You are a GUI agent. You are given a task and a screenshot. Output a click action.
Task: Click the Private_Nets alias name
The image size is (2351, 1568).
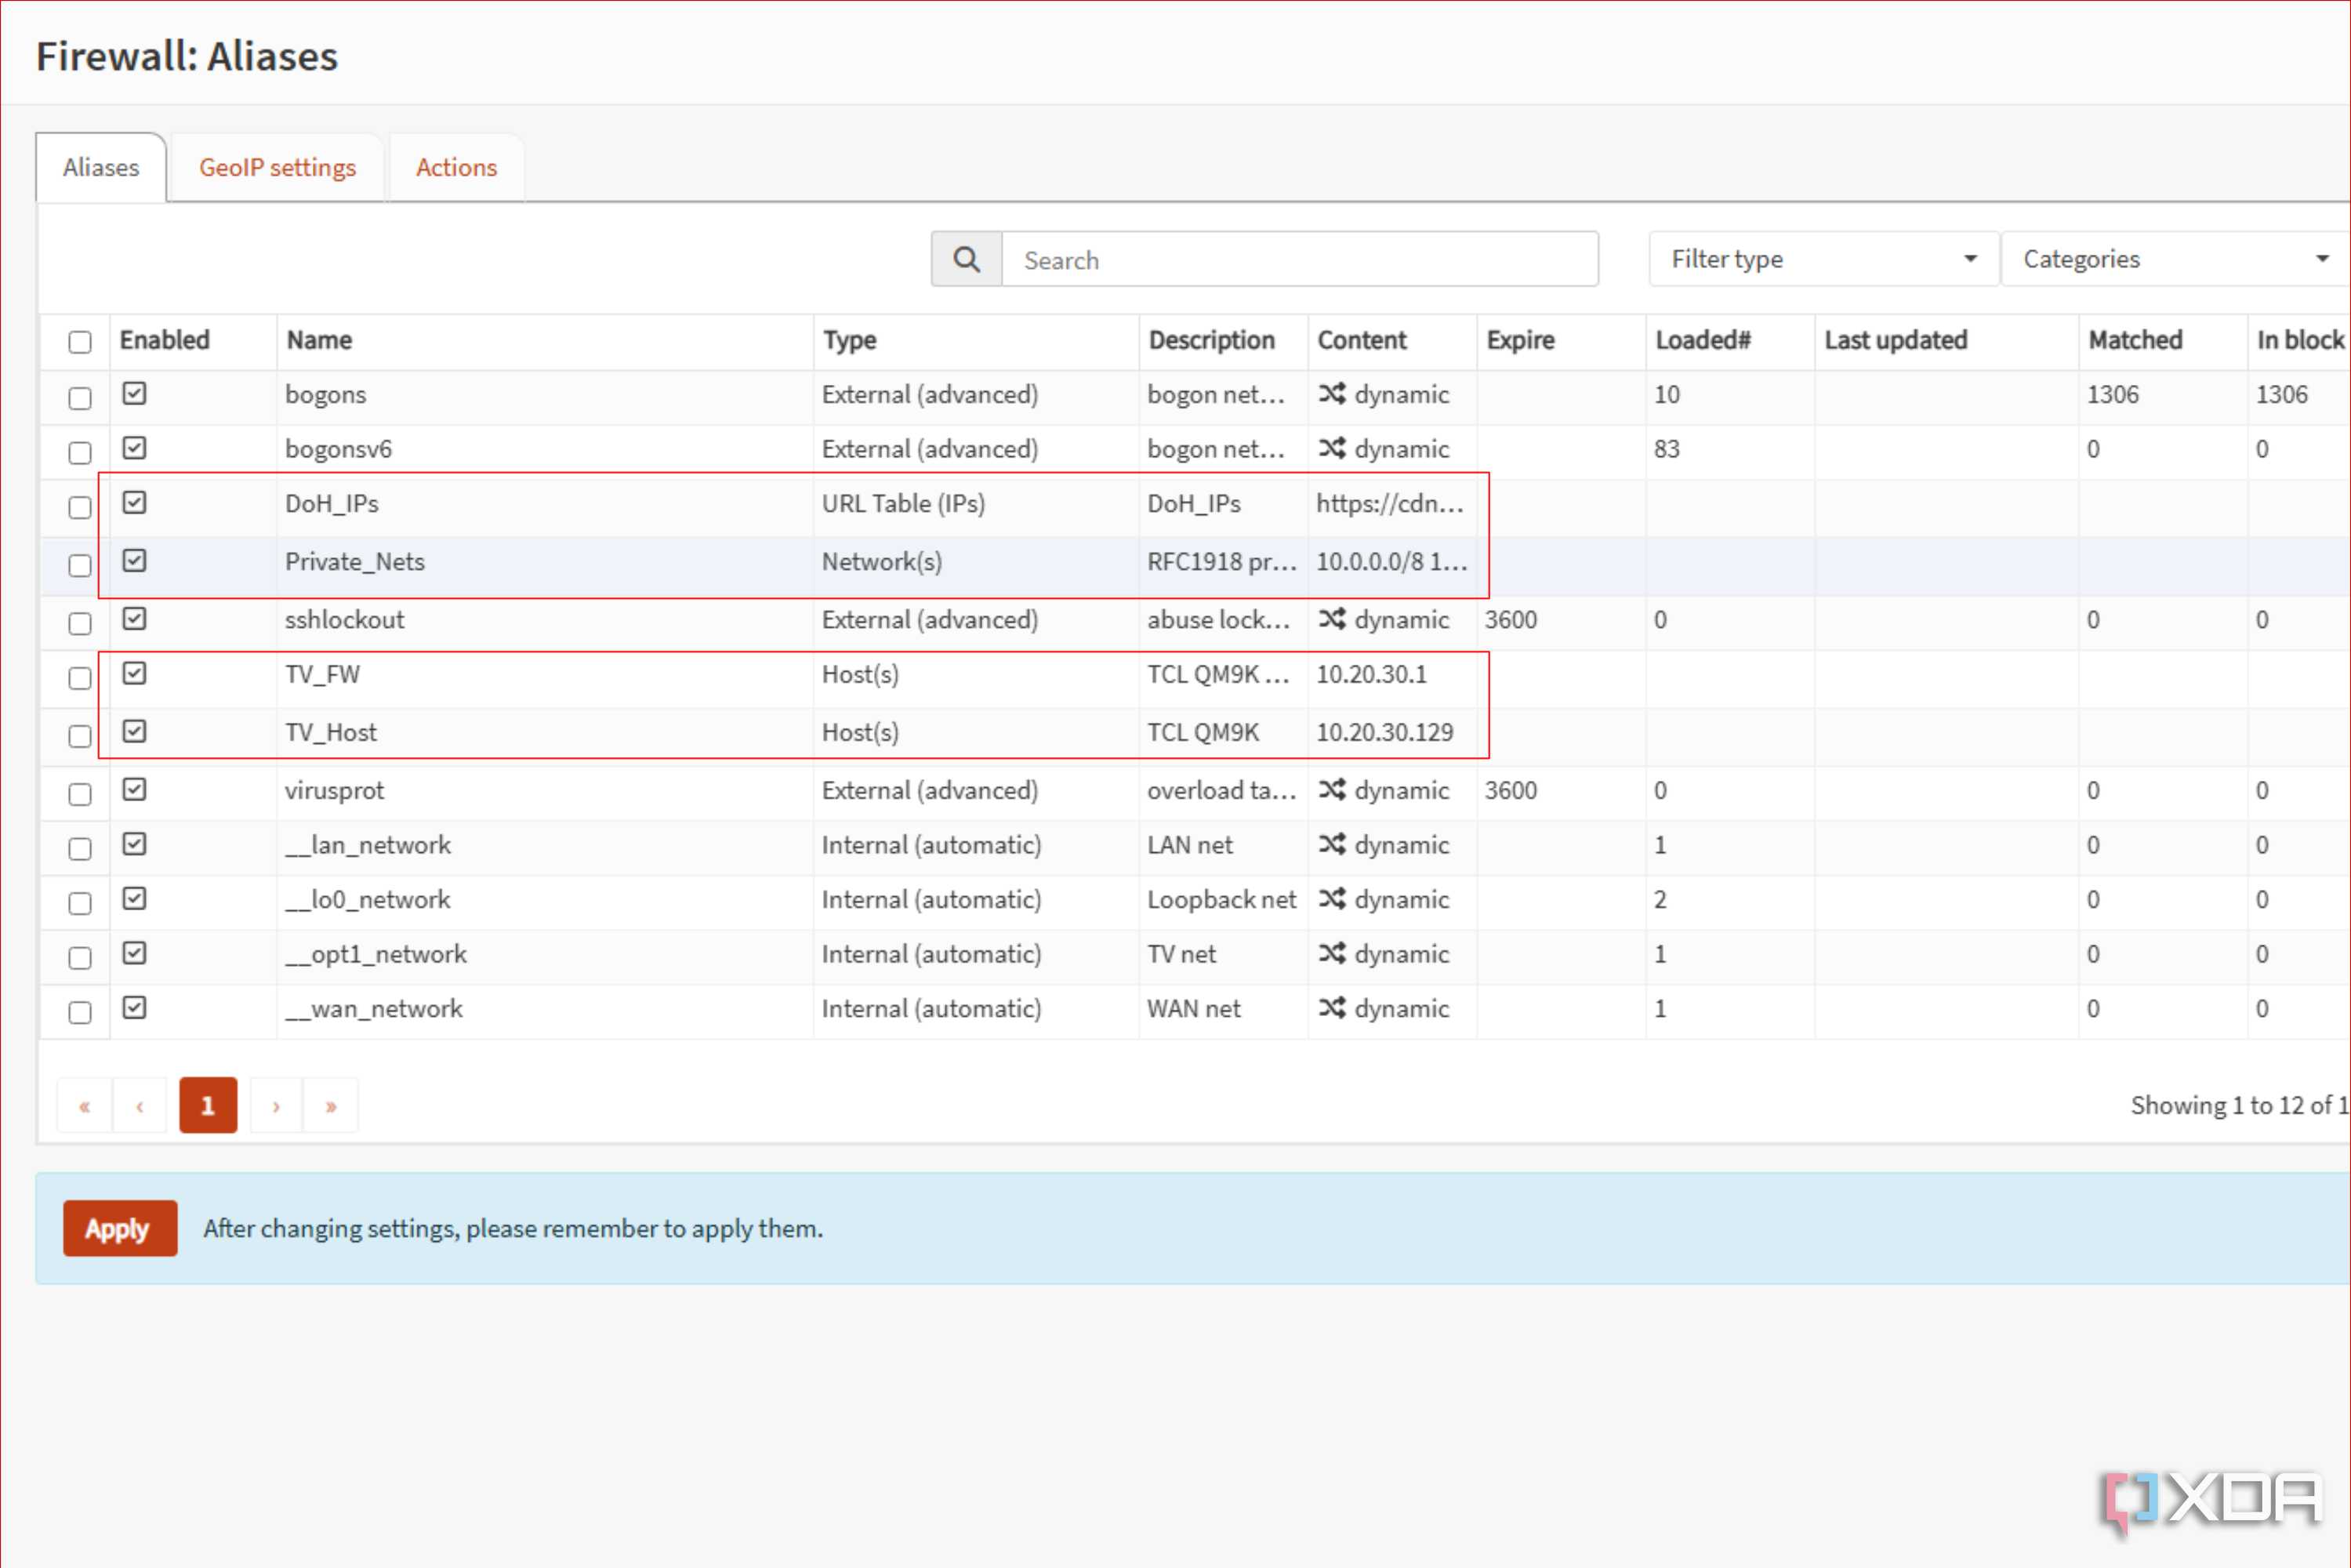pyautogui.click(x=355, y=561)
